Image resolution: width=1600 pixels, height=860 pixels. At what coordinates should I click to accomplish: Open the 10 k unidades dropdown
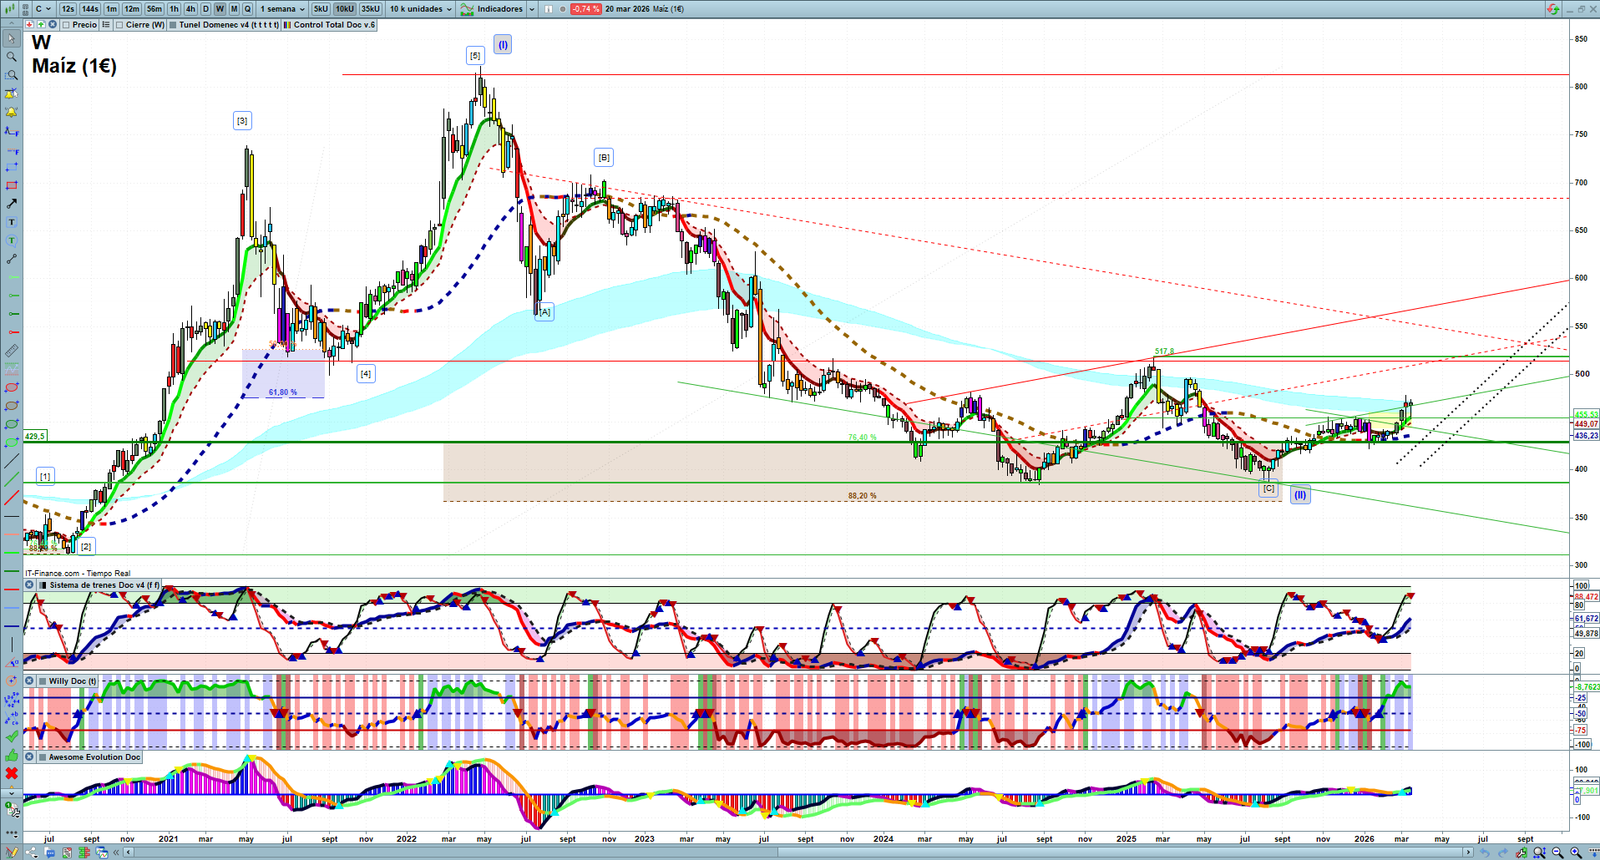pyautogui.click(x=420, y=9)
